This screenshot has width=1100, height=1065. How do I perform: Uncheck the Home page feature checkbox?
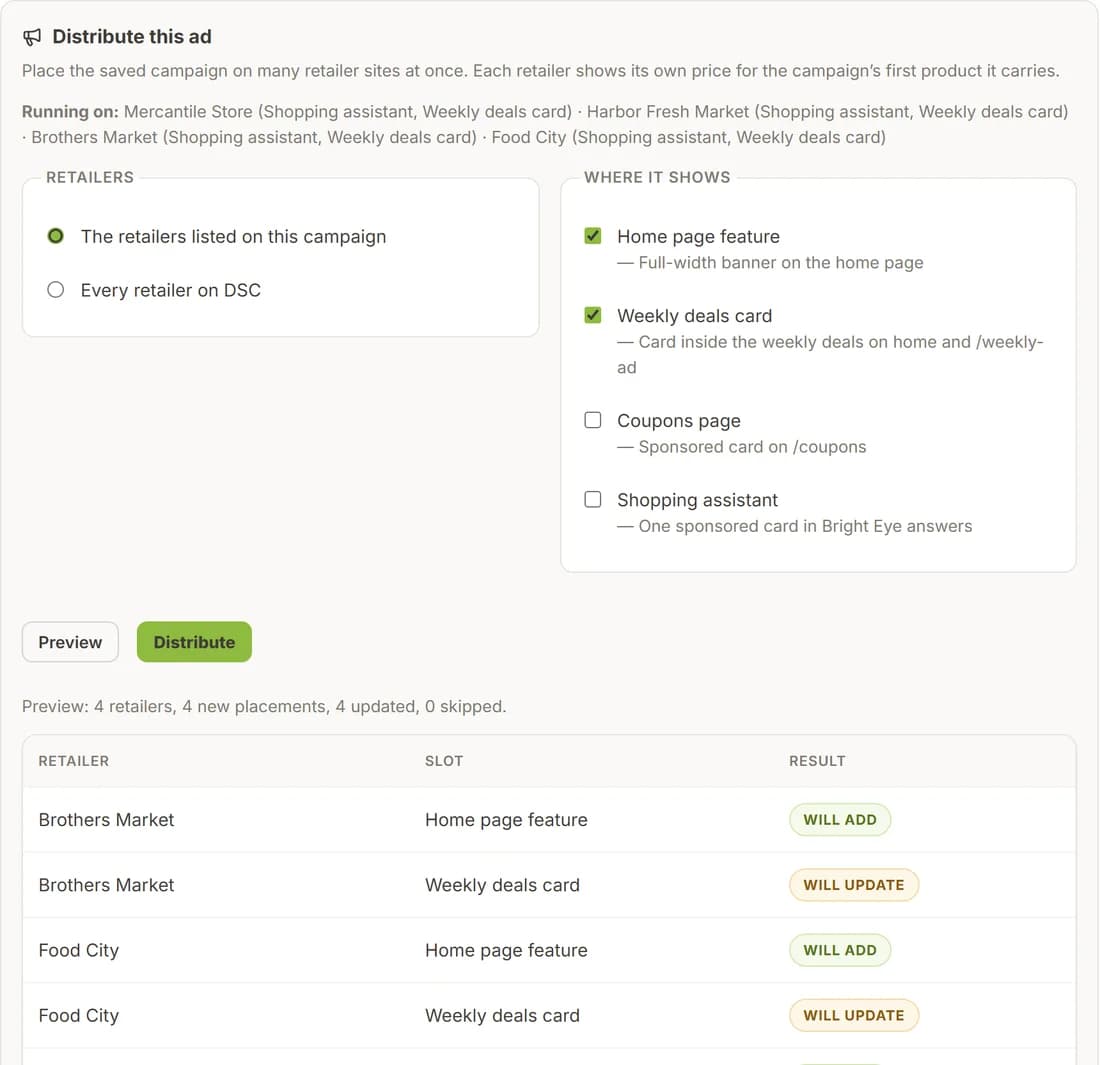pos(593,236)
